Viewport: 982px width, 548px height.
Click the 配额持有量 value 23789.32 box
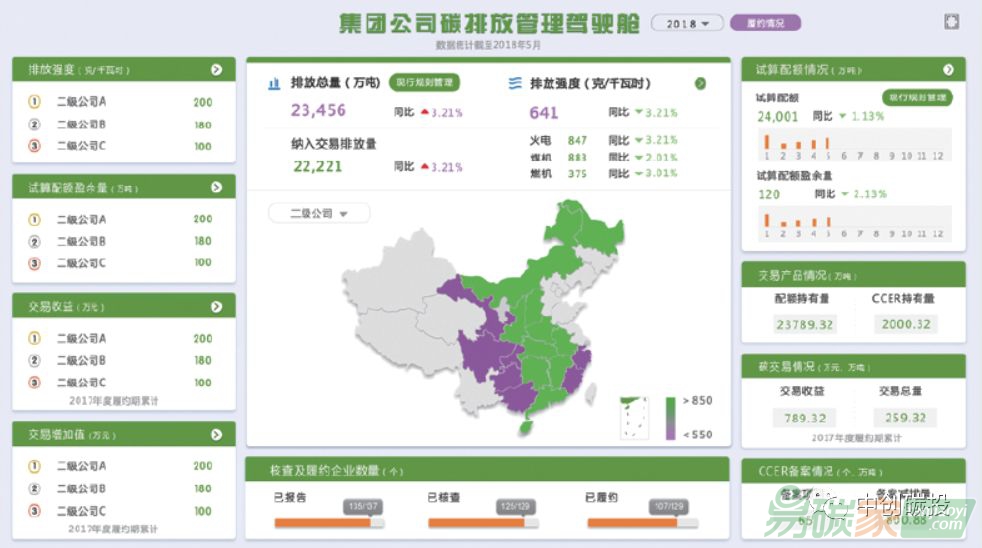point(805,324)
